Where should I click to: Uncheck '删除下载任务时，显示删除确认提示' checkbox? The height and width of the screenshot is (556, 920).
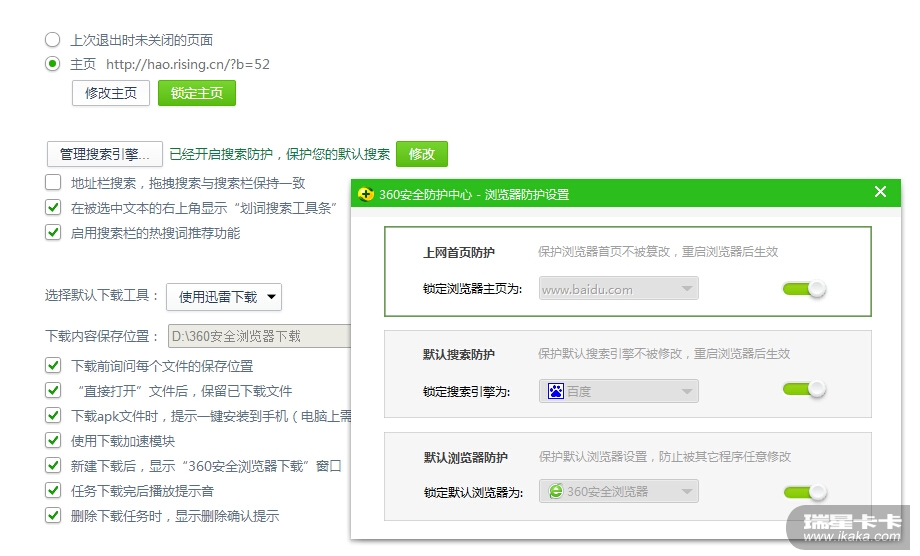pyautogui.click(x=53, y=516)
